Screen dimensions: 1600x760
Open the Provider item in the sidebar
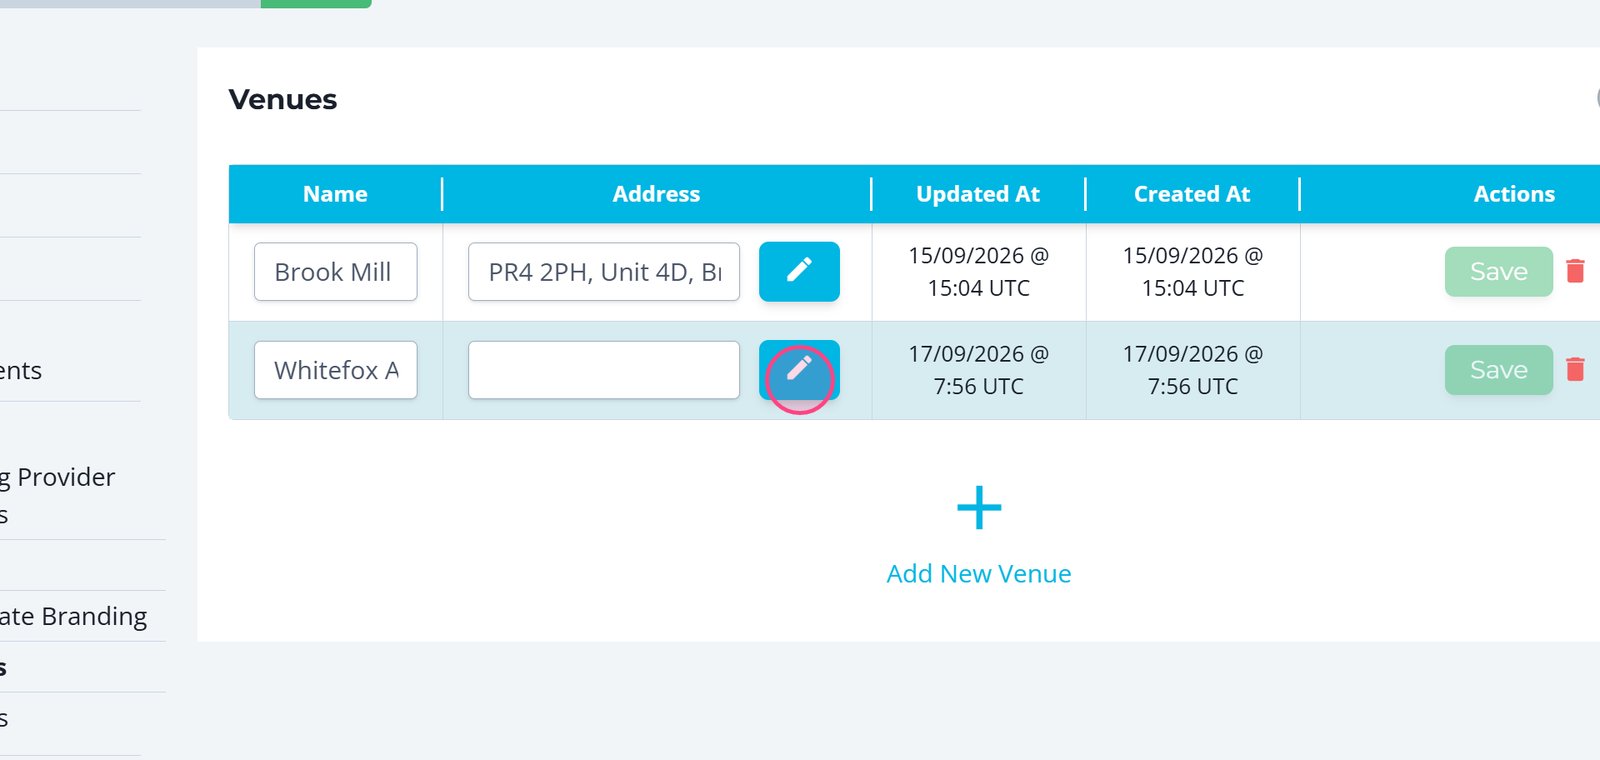pos(58,495)
